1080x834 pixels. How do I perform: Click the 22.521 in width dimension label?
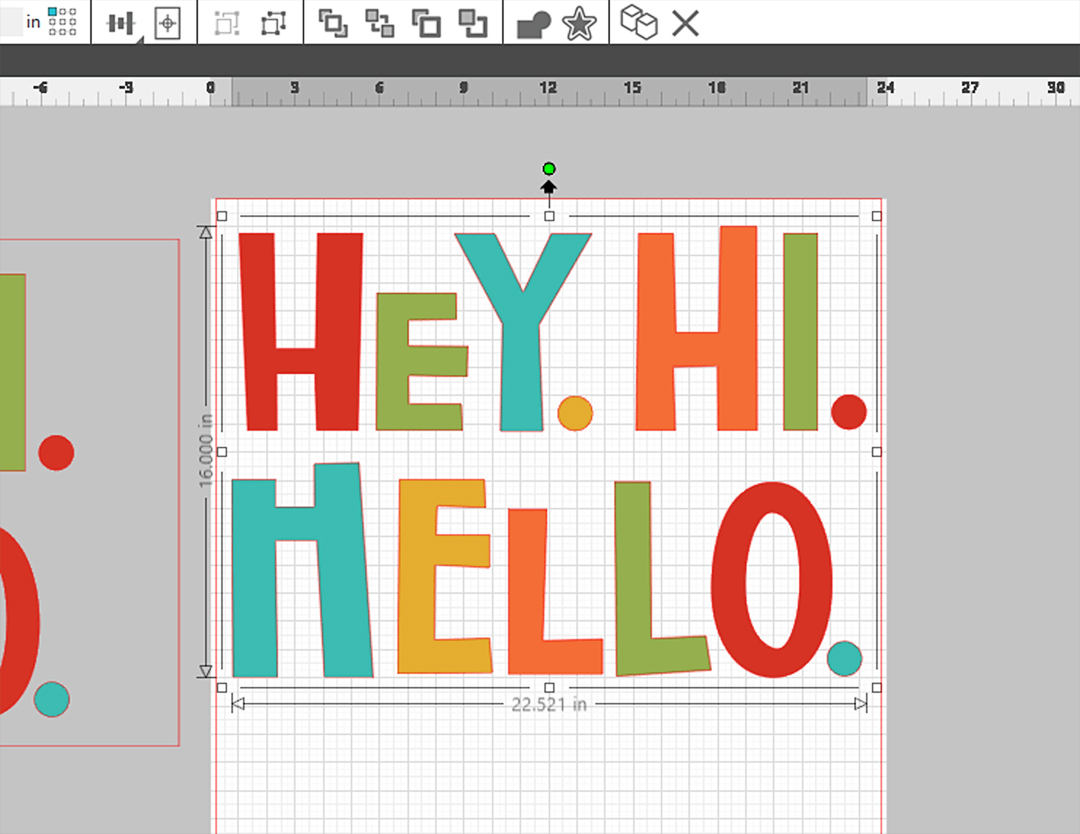(549, 705)
